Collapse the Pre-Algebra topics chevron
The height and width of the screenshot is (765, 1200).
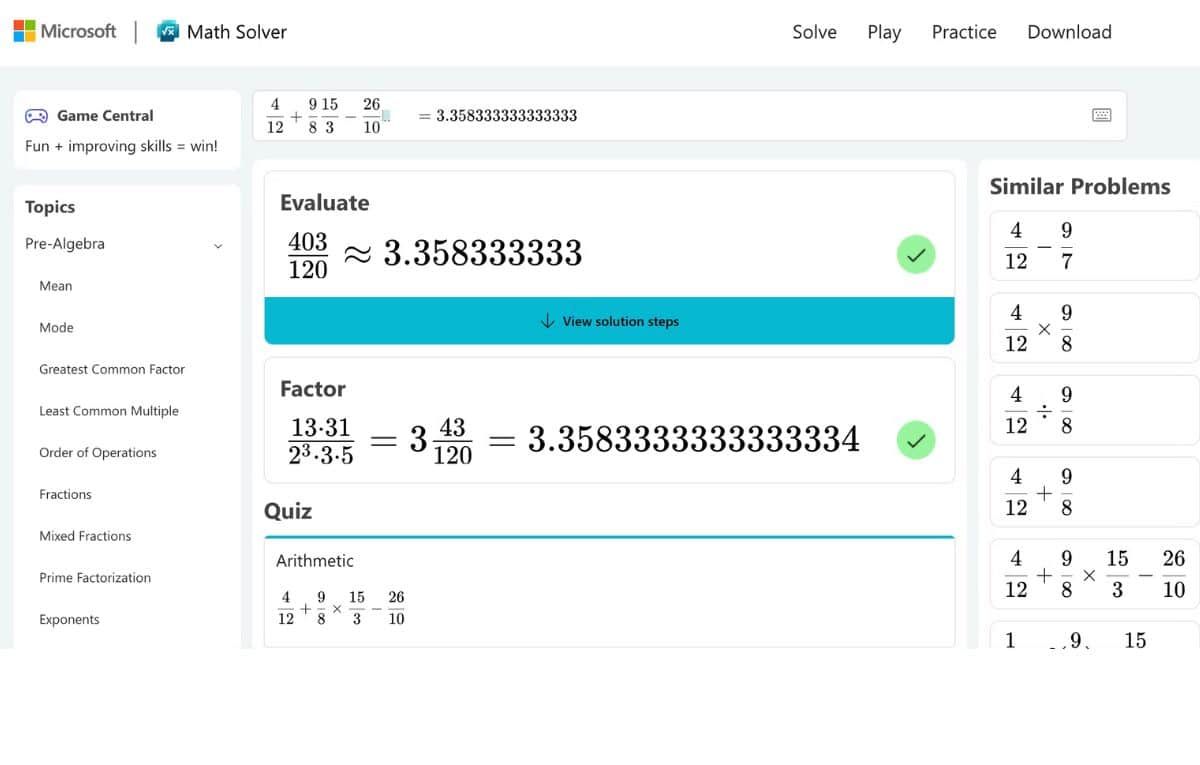[218, 245]
